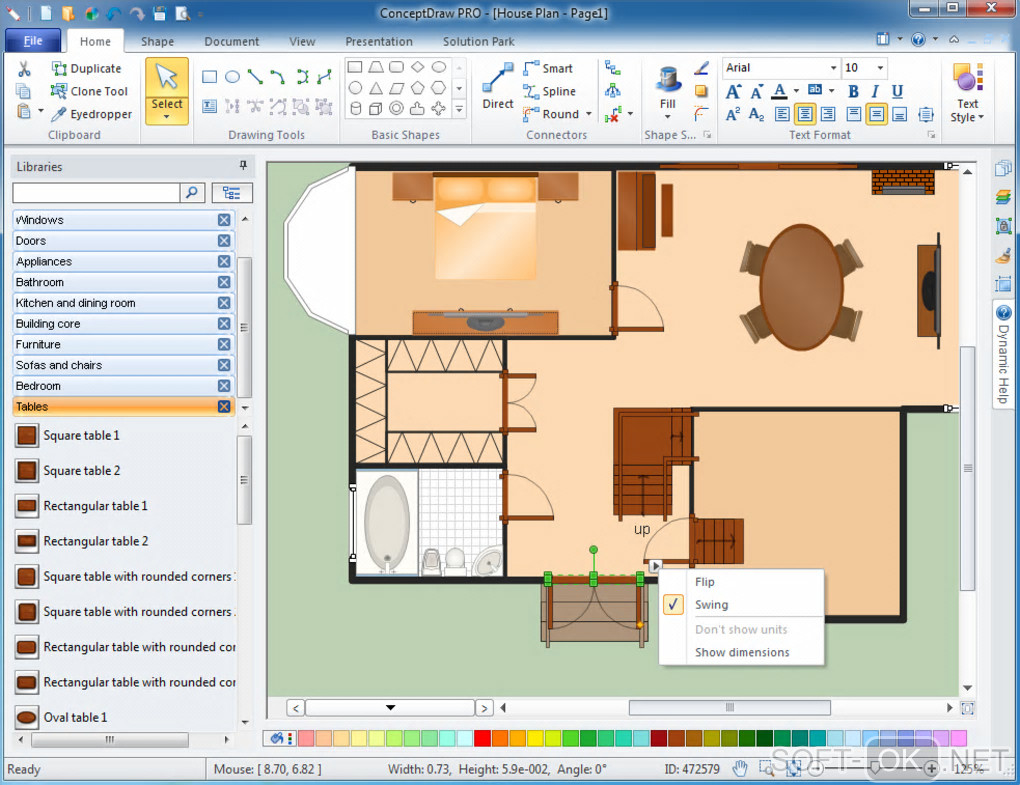Insert a triangle basic shape

376,88
